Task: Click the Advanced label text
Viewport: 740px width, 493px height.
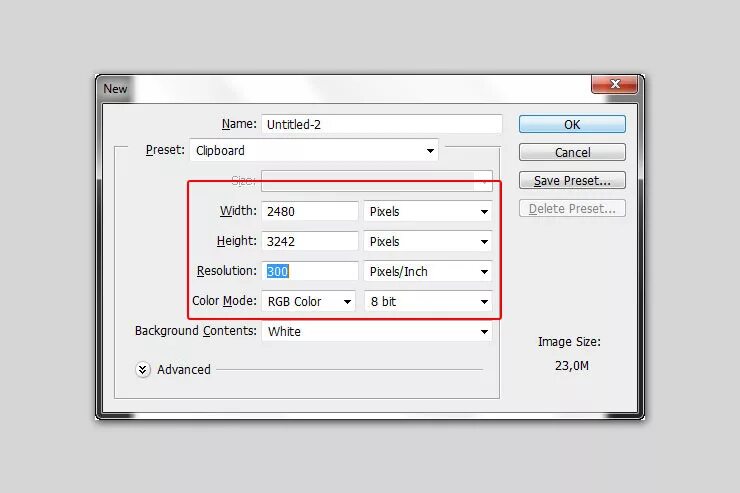Action: (184, 369)
